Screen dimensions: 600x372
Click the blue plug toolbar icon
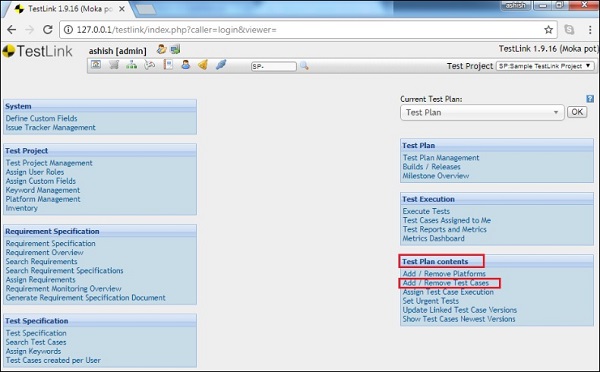(x=221, y=65)
